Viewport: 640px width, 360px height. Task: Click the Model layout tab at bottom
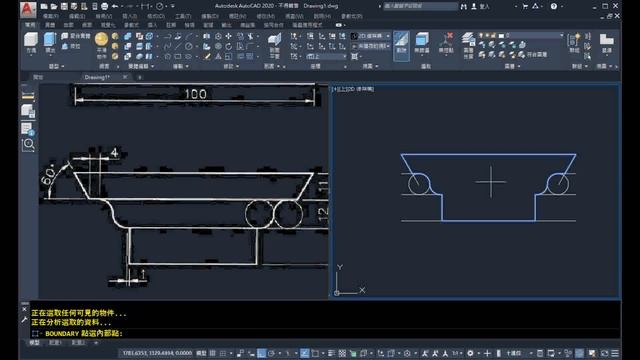pos(35,343)
